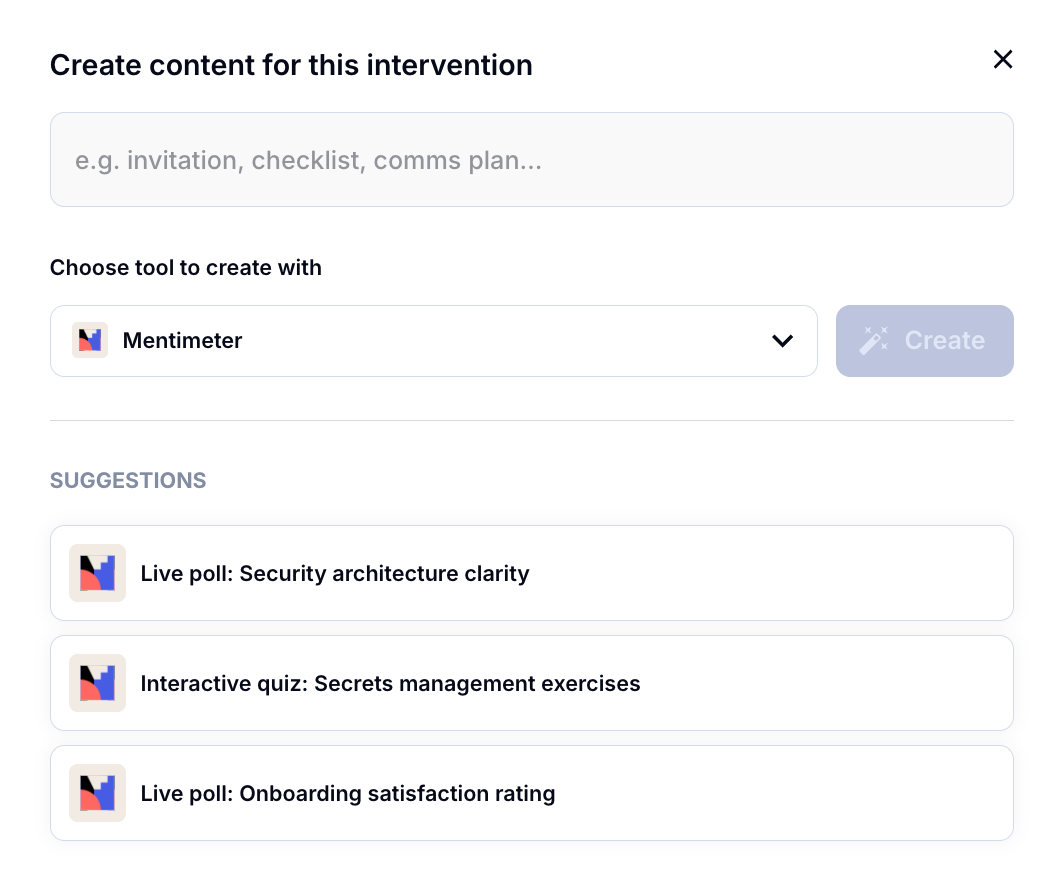Screen dimensions: 1064x874
Task: Click Mentimeter icon beside Security architecture poll
Action: 97,573
